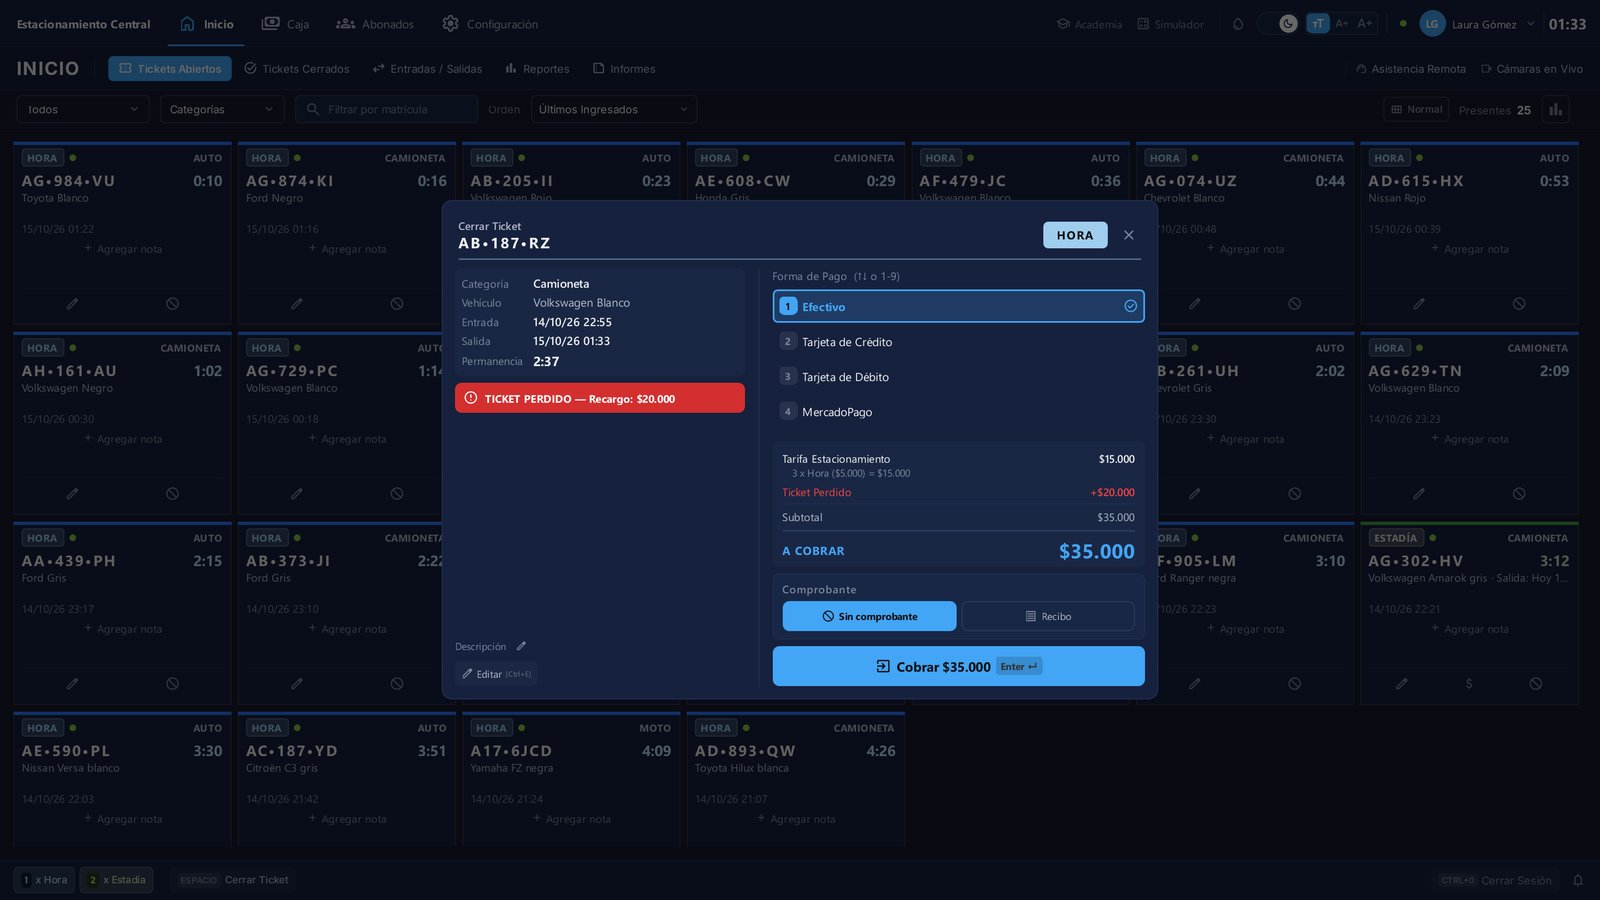1600x900 pixels.
Task: Click Agregar nota on AE·590·PL card
Action: click(x=123, y=819)
